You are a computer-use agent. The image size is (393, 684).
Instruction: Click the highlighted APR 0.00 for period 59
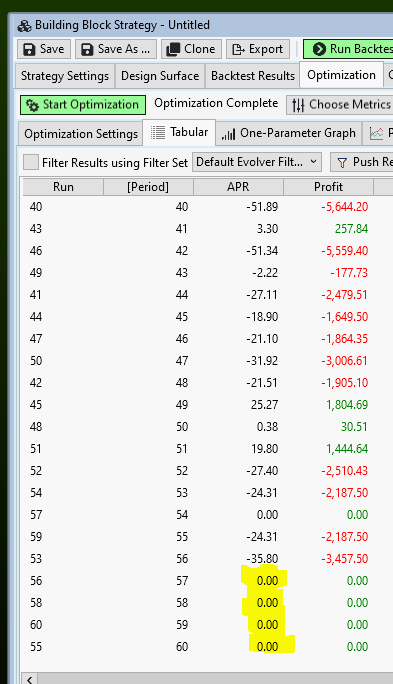(267, 625)
